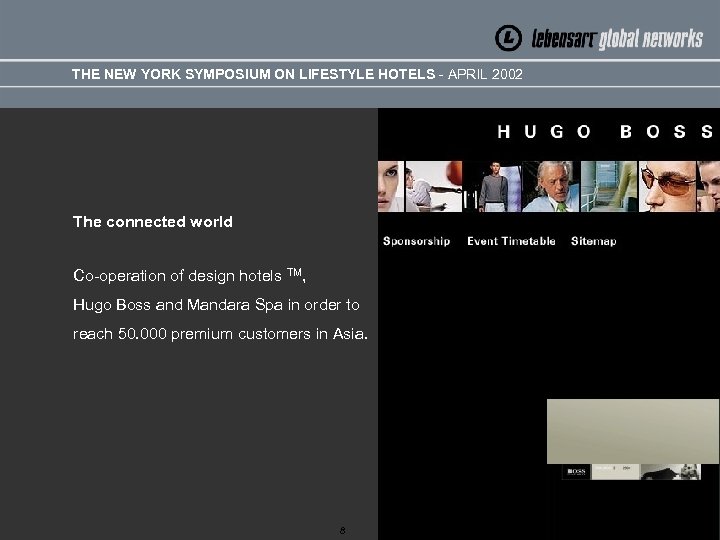Select the man in grey sweater thumbnail
Image resolution: width=720 pixels, height=540 pixels.
pyautogui.click(x=492, y=186)
